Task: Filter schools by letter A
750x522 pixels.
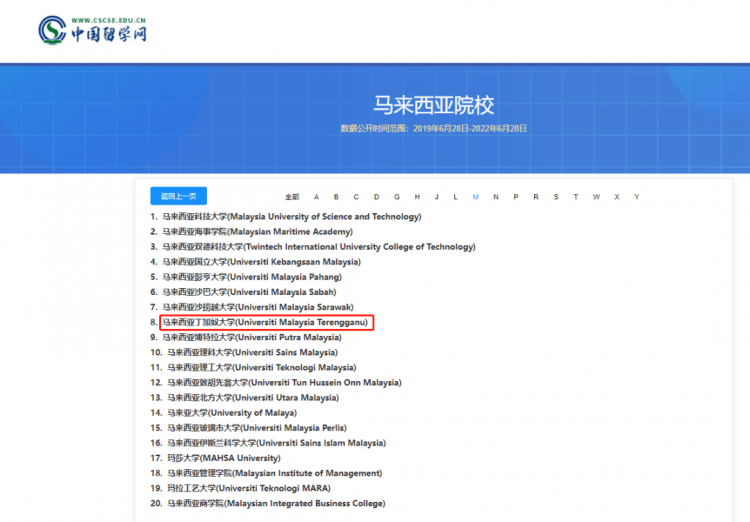Action: 316,197
